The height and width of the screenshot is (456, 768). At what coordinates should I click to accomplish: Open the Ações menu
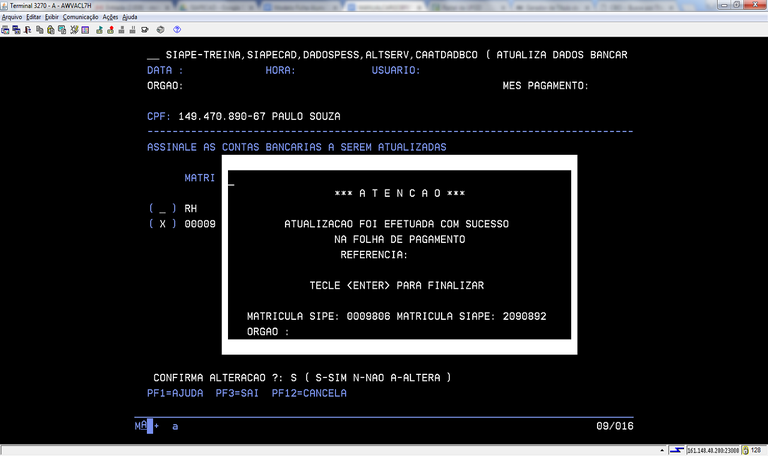[110, 17]
